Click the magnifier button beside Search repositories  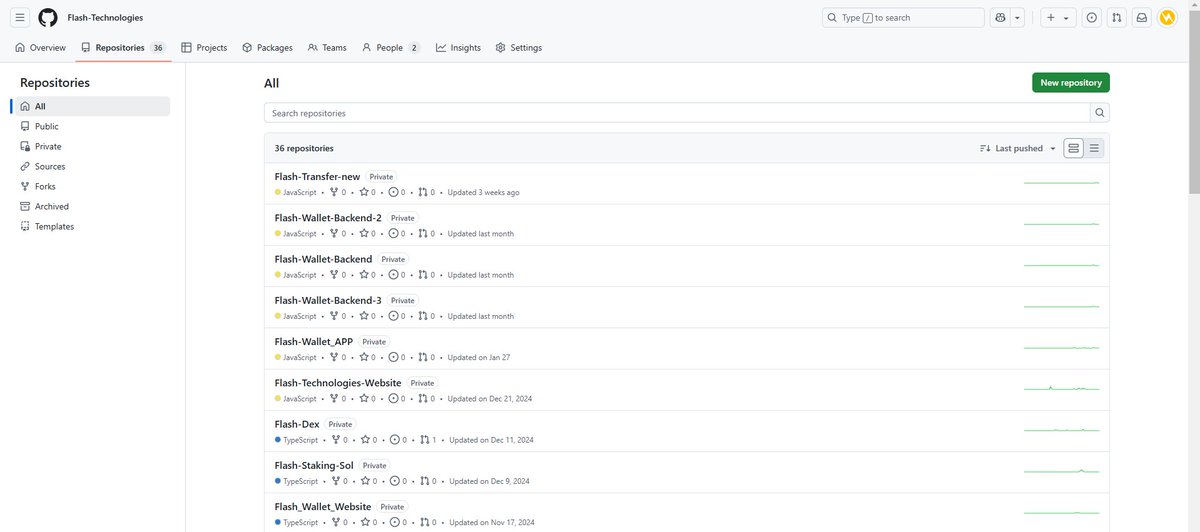tap(1100, 113)
